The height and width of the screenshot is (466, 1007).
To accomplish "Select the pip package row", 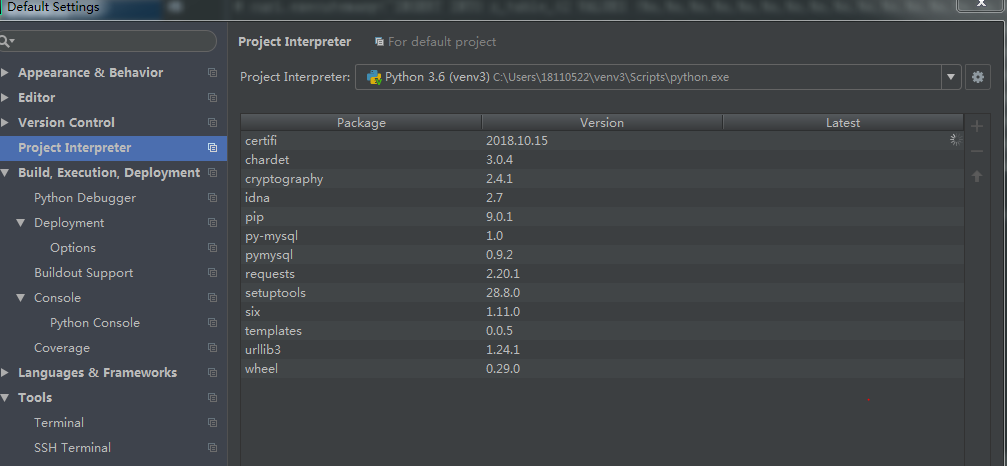I will [602, 217].
